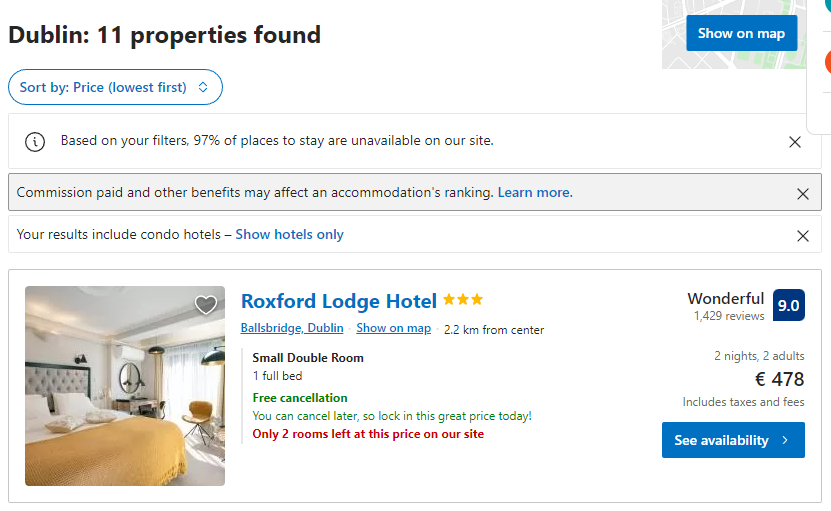Open the Sort by Price dropdown
Screen dimensions: 831x511
[115, 87]
